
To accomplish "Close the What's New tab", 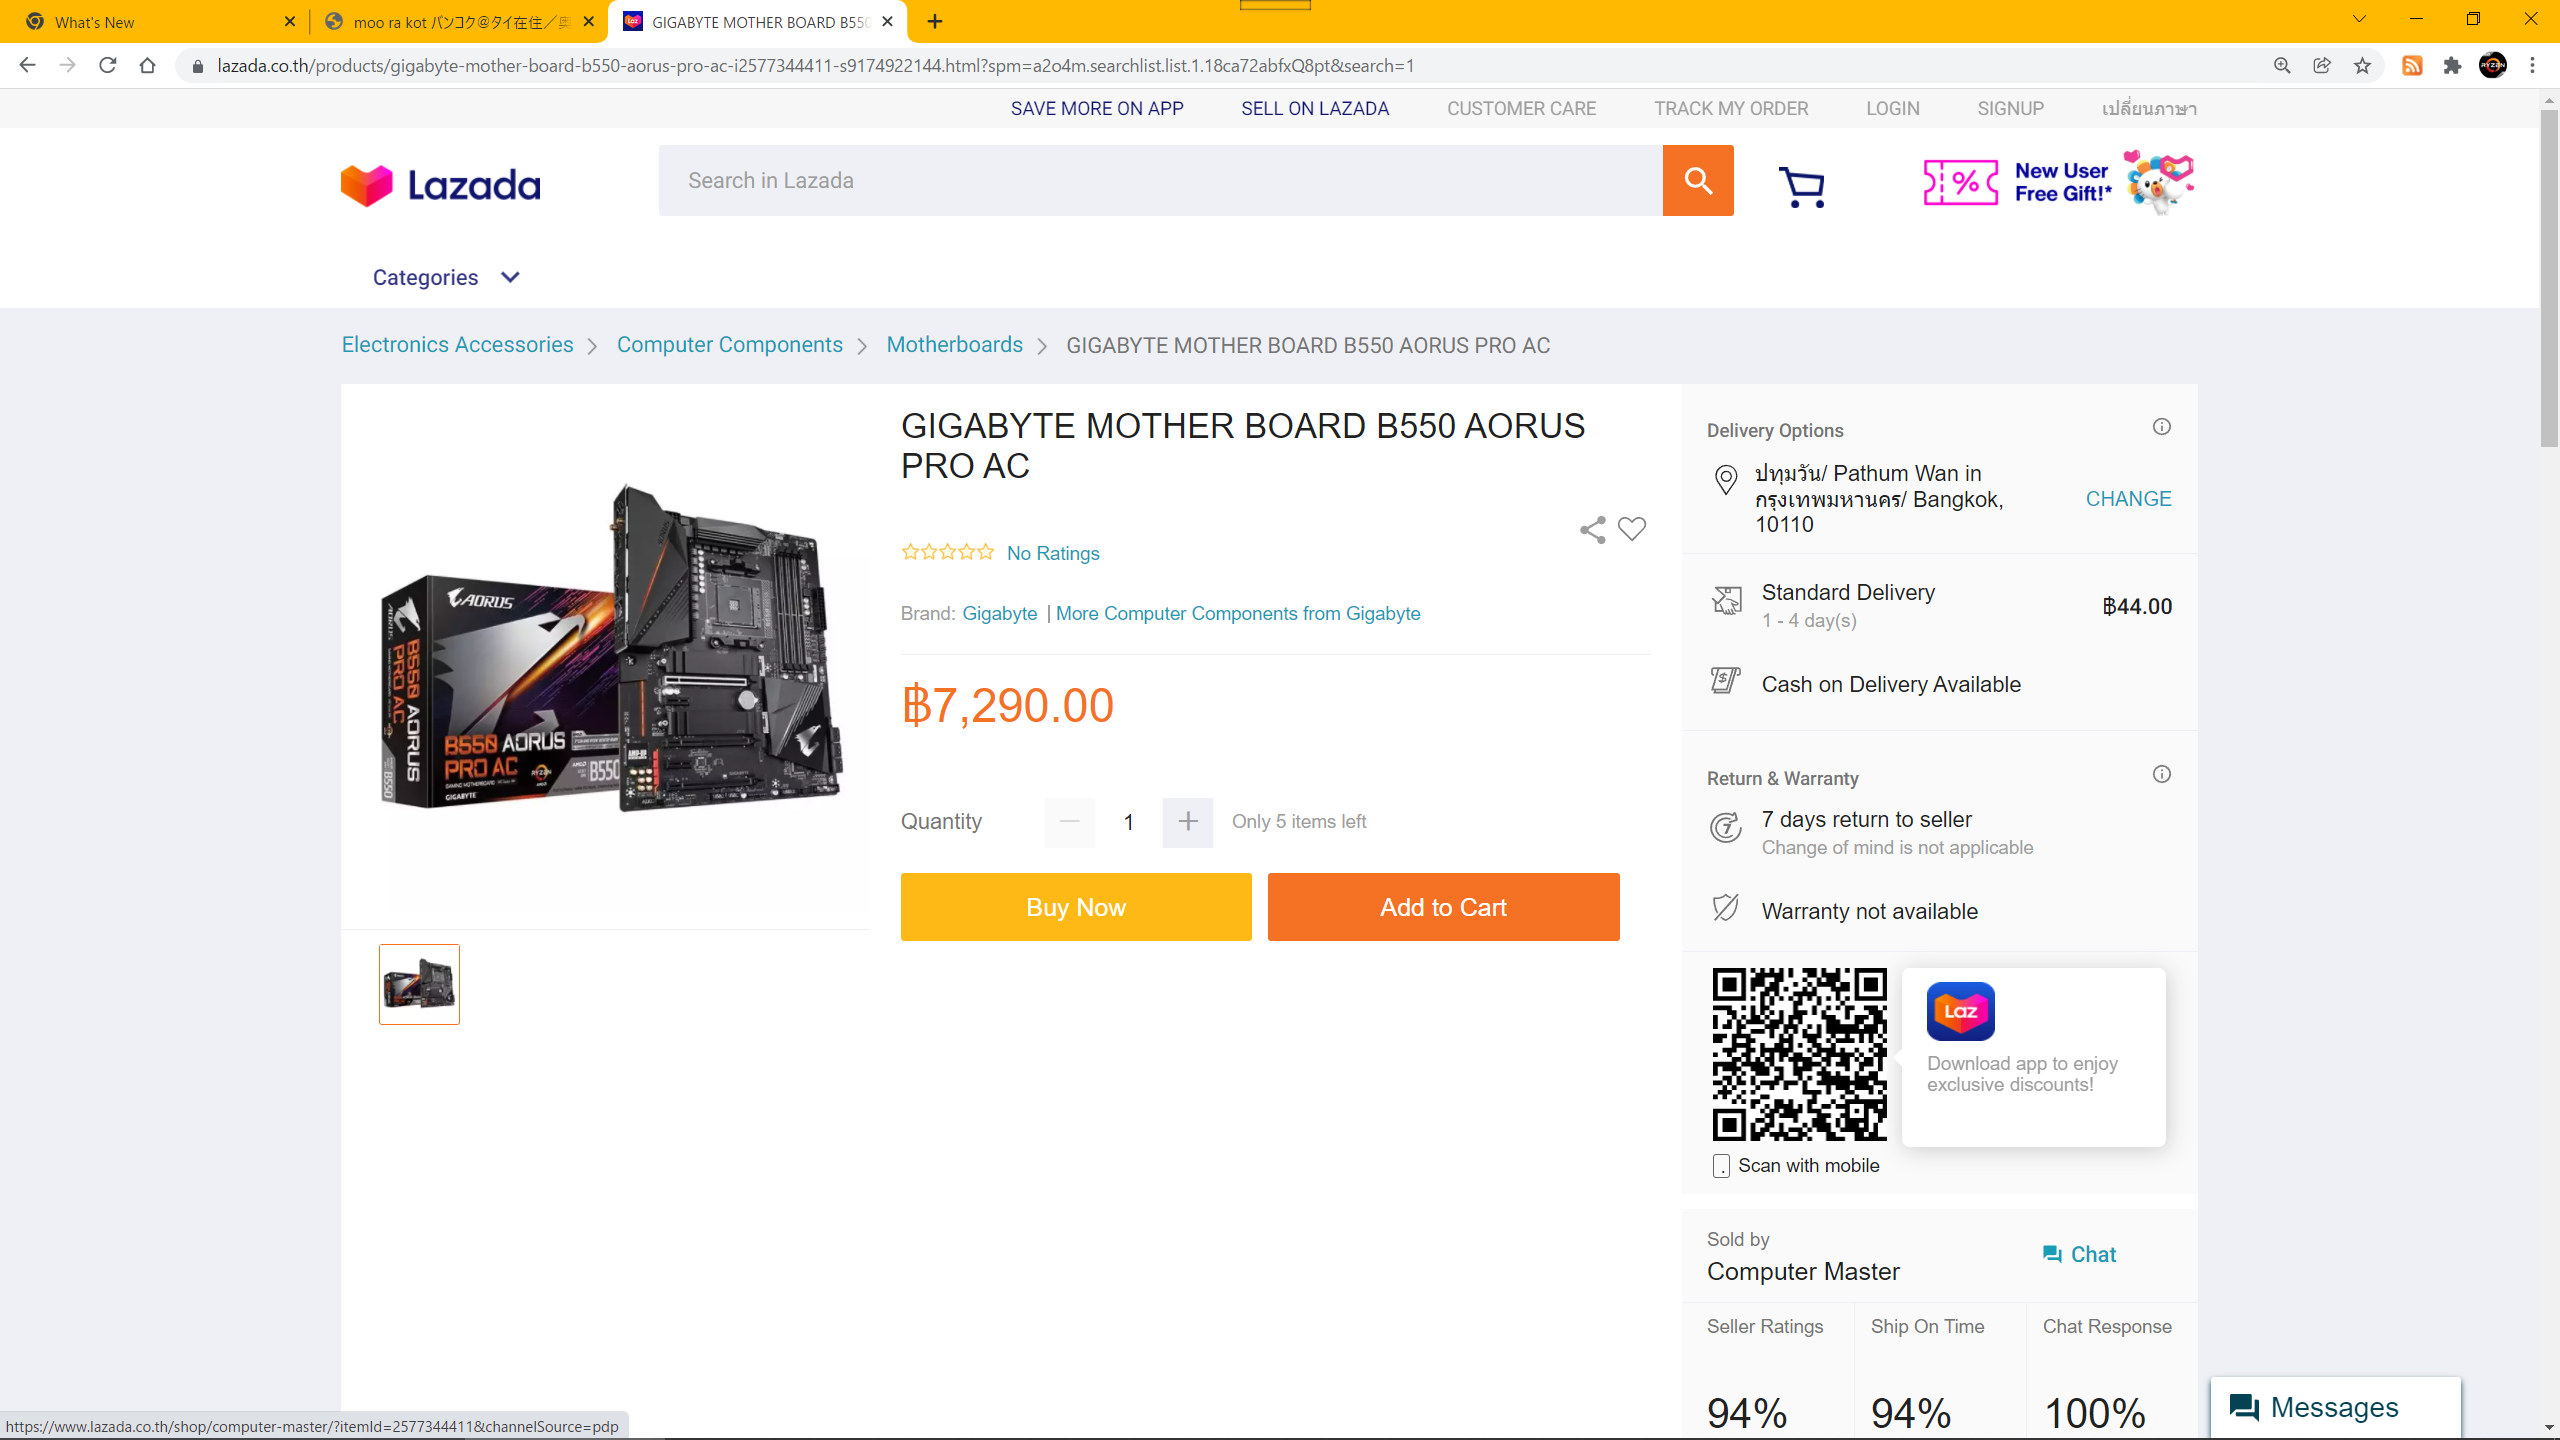I will [290, 22].
